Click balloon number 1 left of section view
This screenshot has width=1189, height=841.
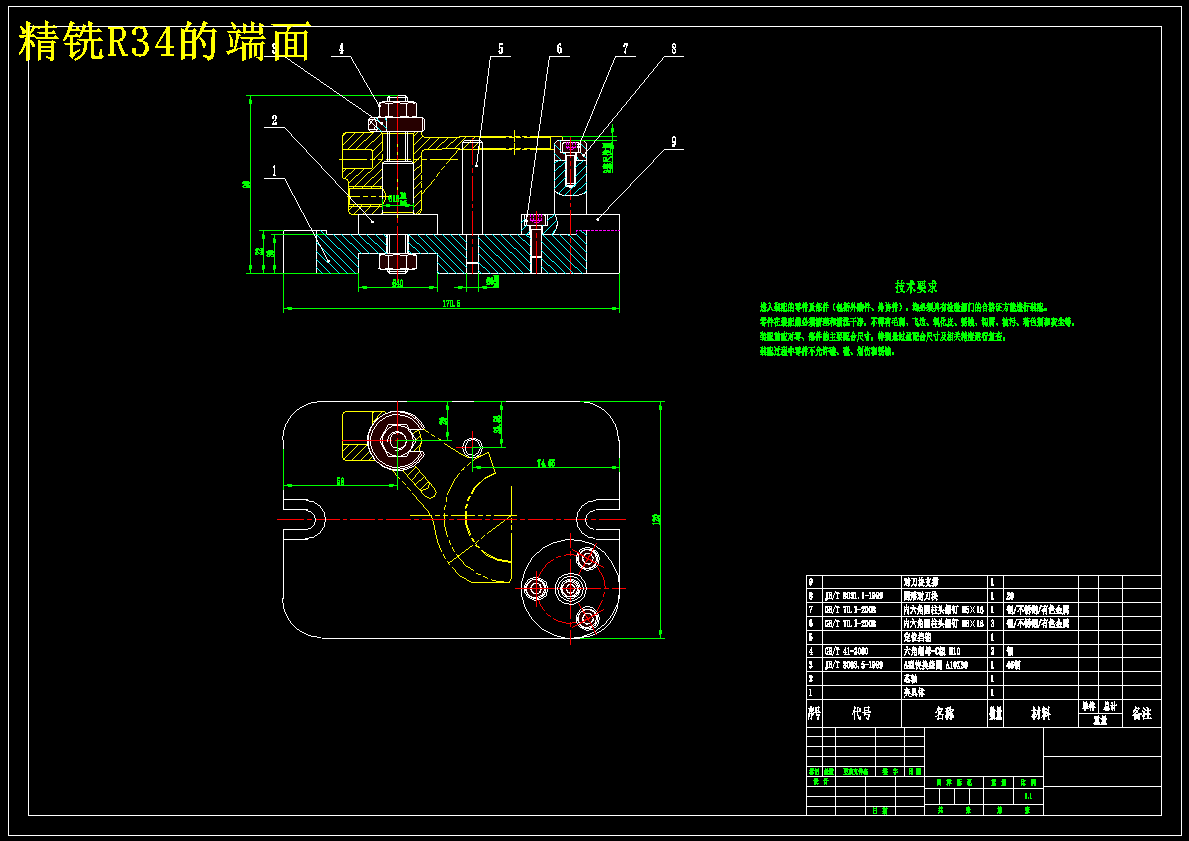coord(275,171)
